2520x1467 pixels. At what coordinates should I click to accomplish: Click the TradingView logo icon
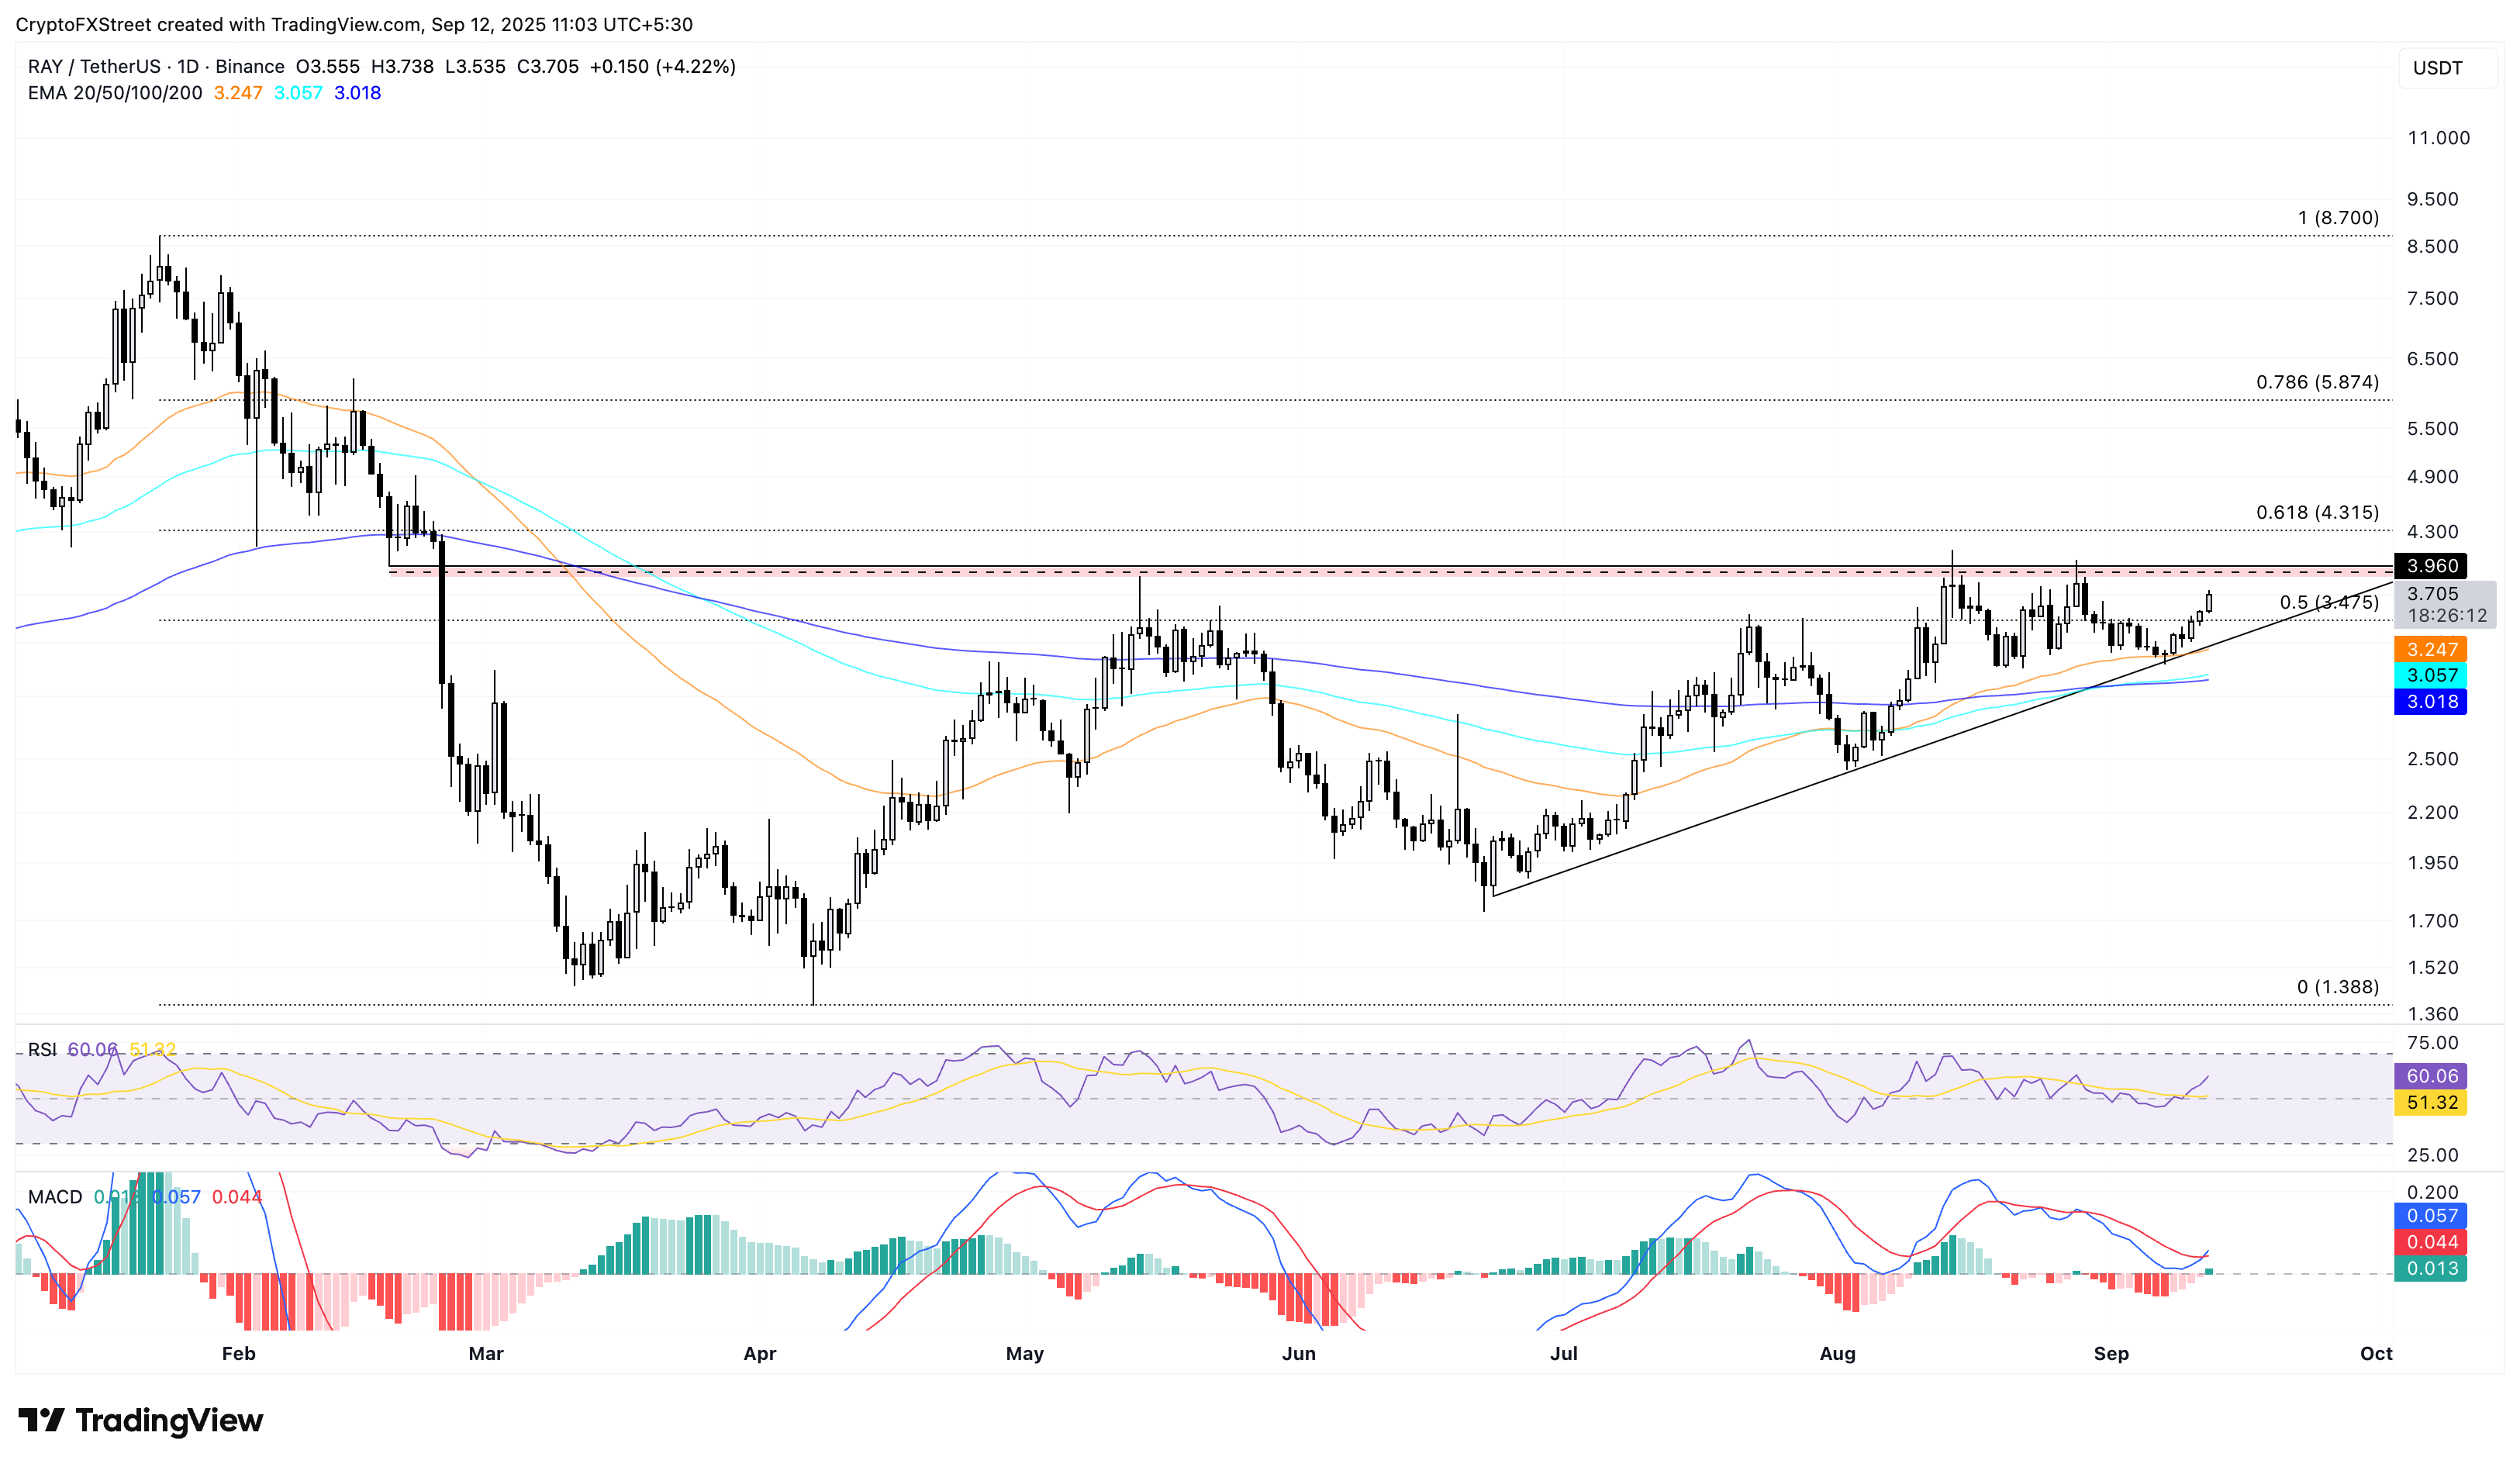coord(42,1419)
